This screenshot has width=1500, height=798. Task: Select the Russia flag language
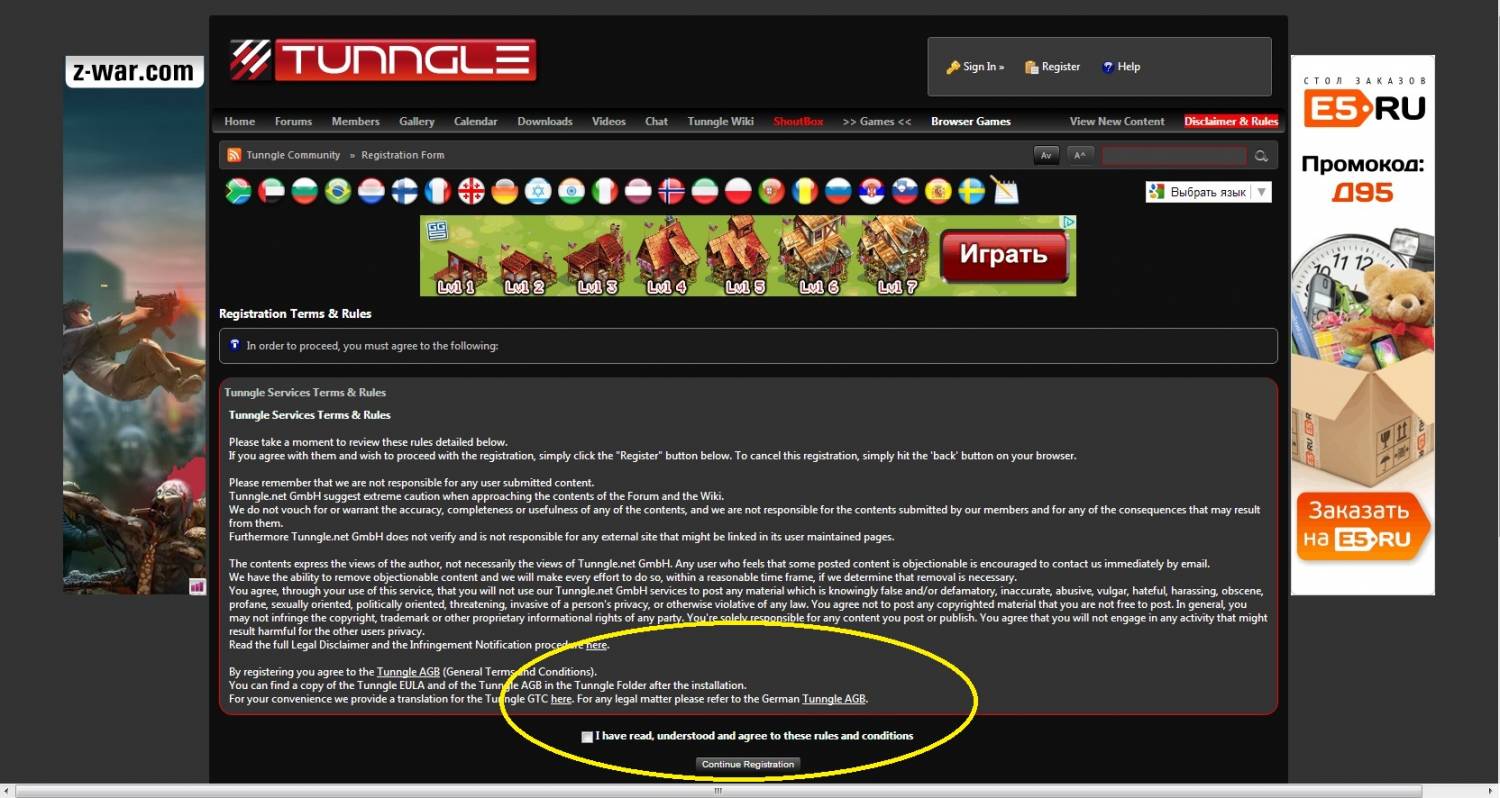tap(838, 191)
